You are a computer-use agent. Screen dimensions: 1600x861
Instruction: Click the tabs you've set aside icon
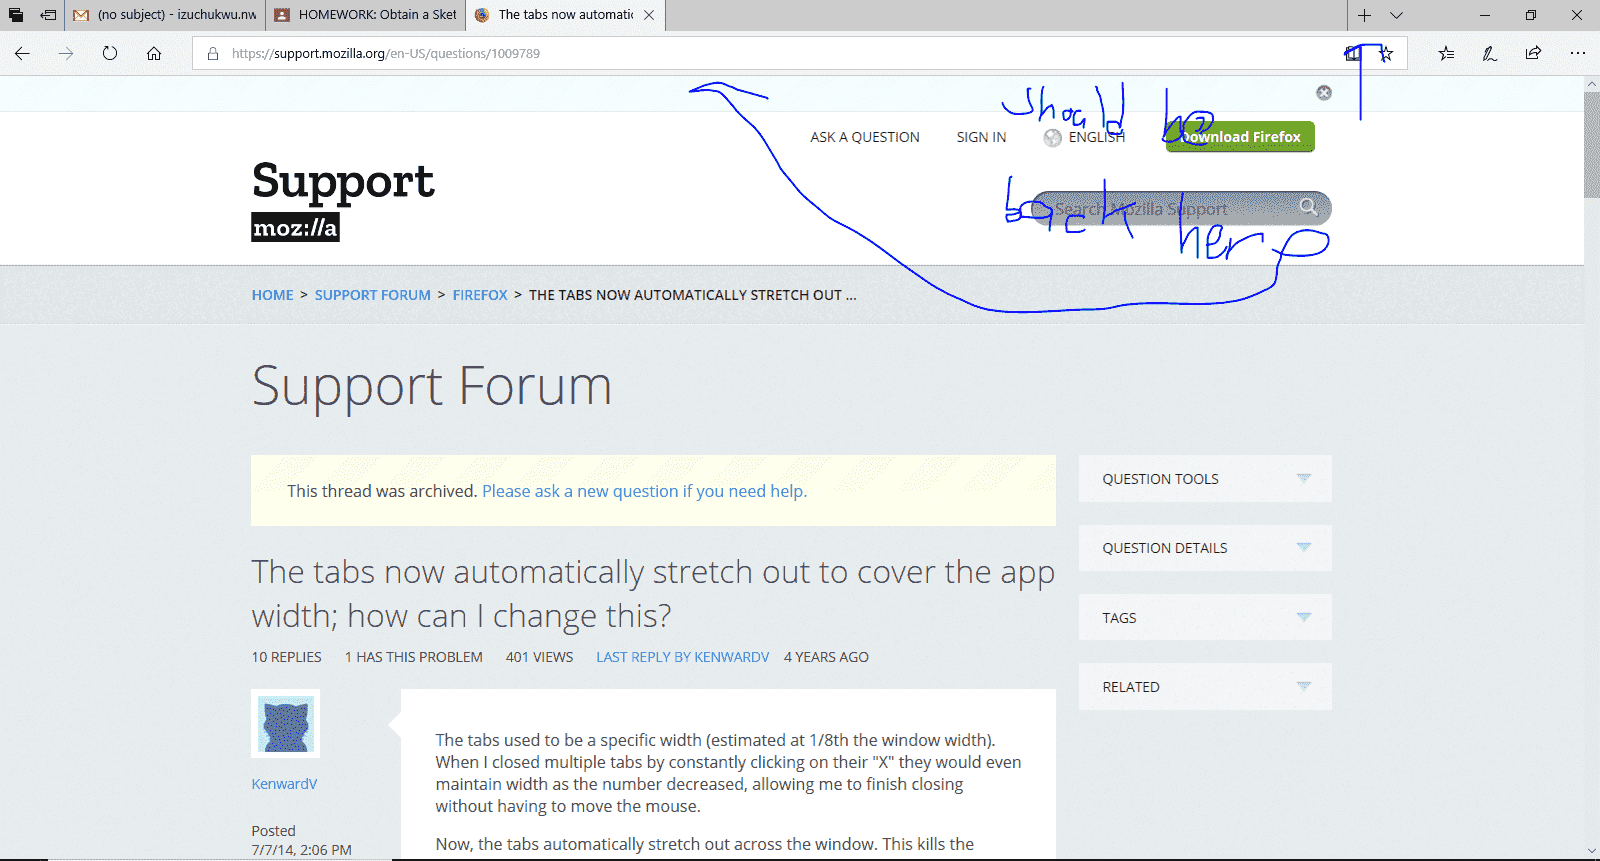pos(16,15)
